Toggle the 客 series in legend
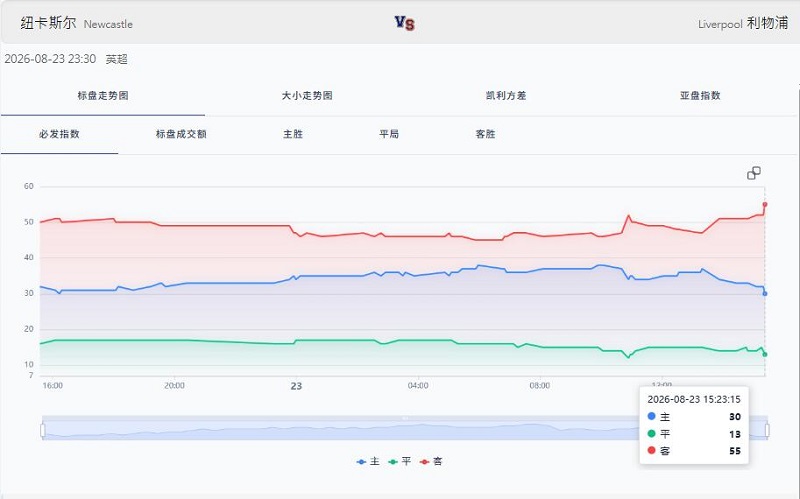 pos(431,461)
